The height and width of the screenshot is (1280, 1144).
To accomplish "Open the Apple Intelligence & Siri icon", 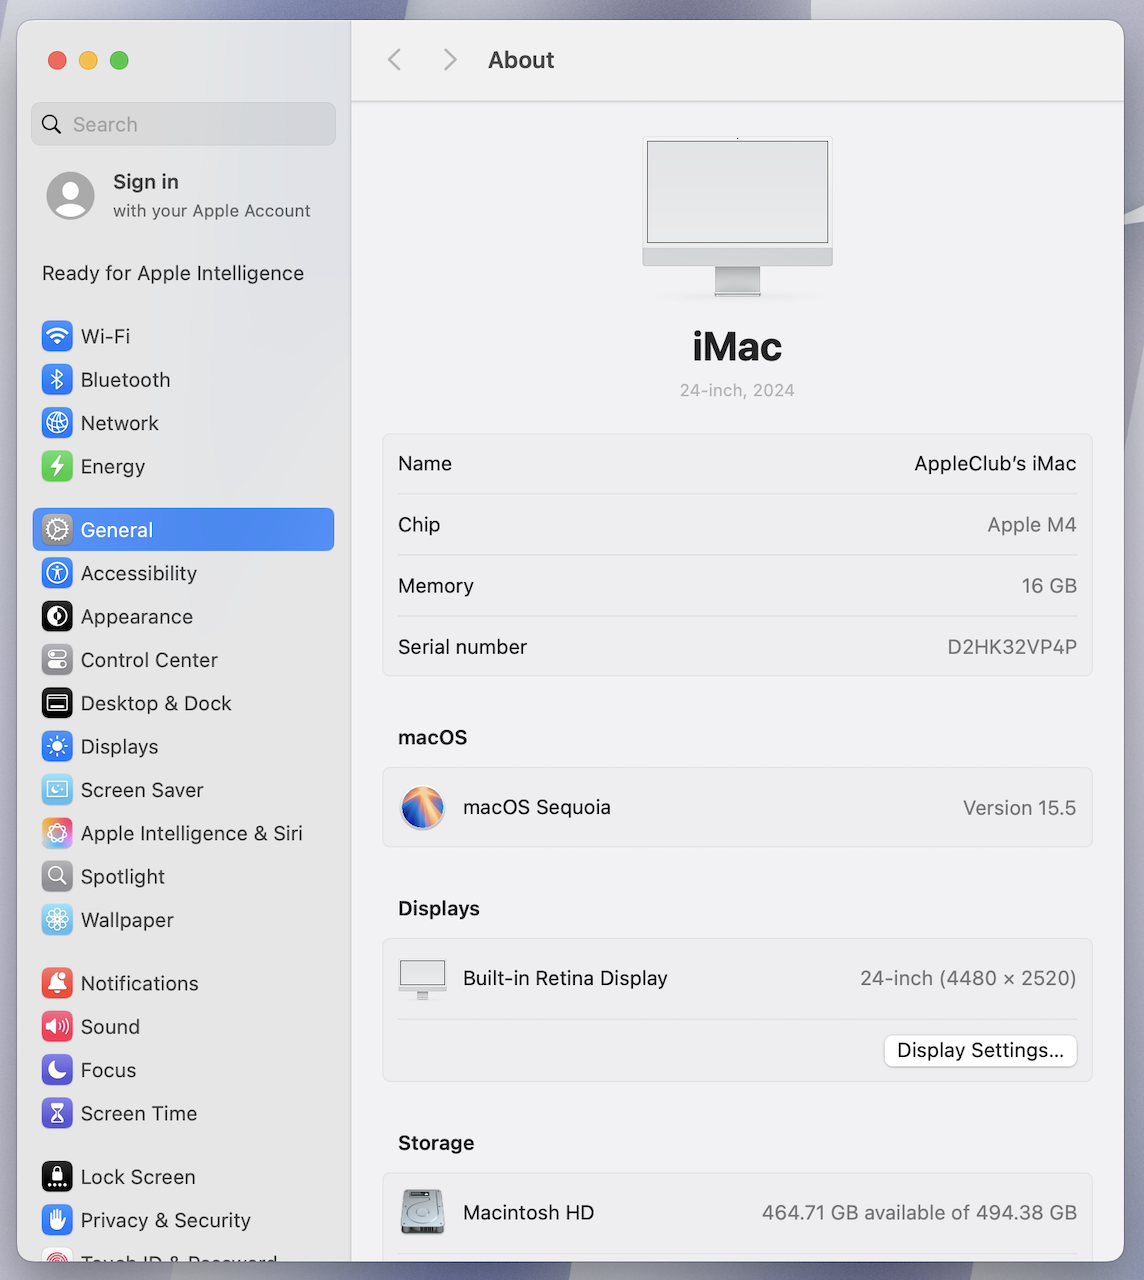I will tap(57, 833).
